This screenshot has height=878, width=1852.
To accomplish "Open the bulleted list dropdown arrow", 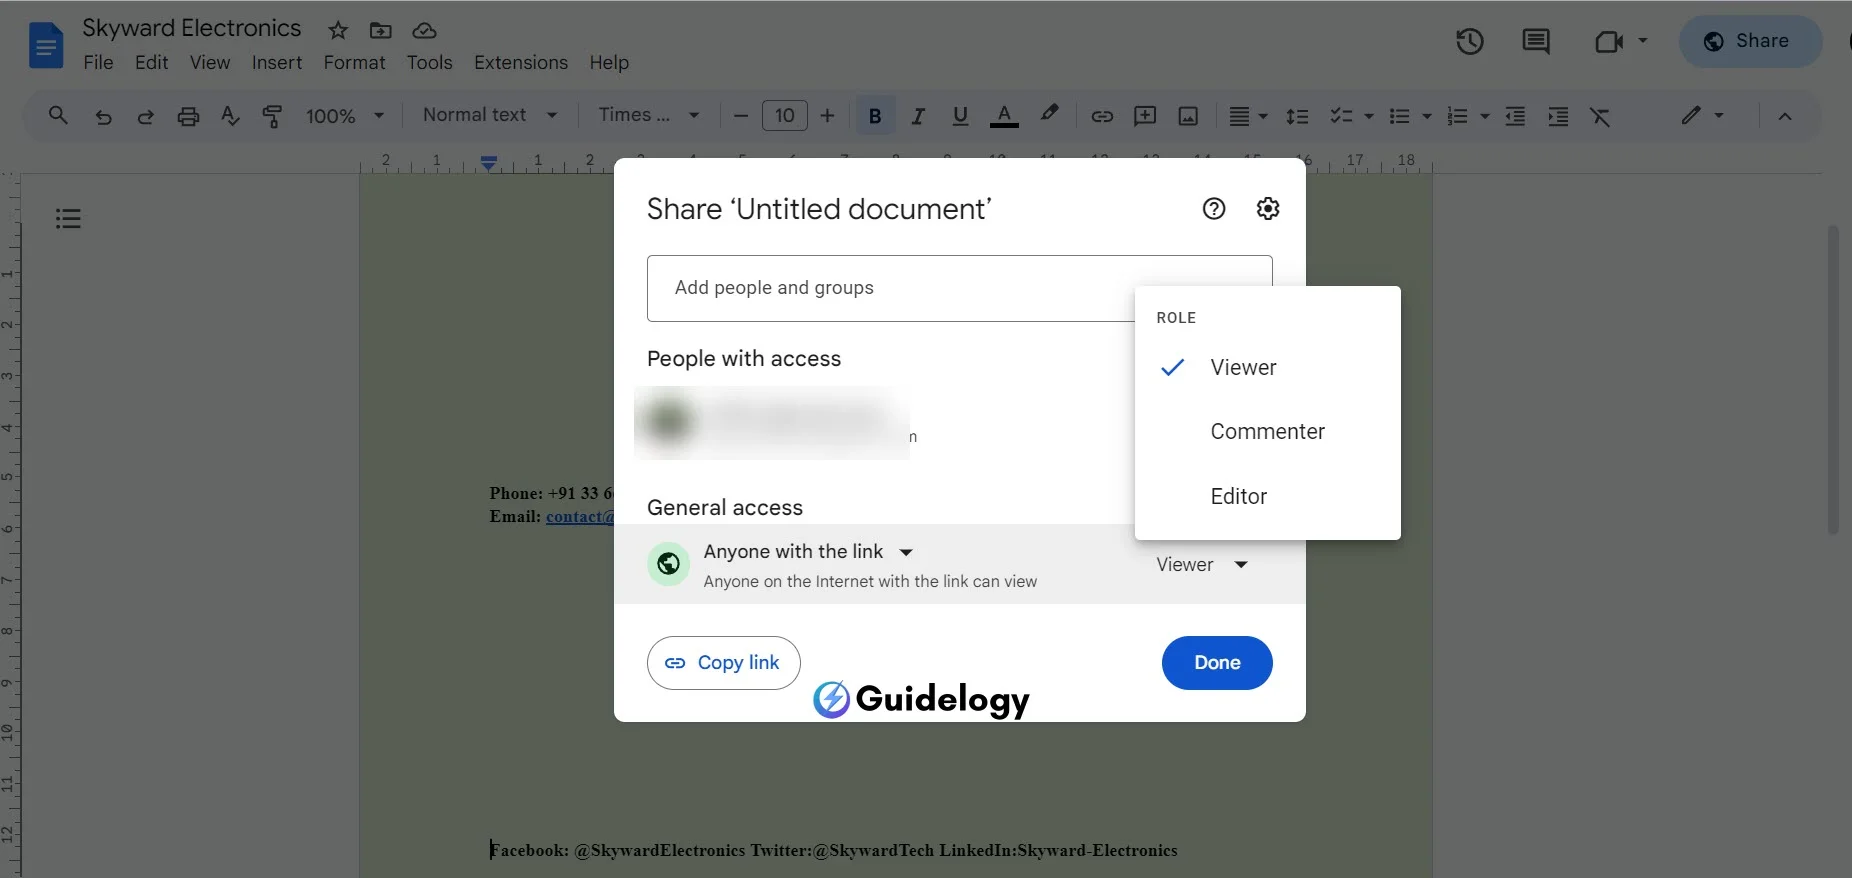I will point(1427,117).
